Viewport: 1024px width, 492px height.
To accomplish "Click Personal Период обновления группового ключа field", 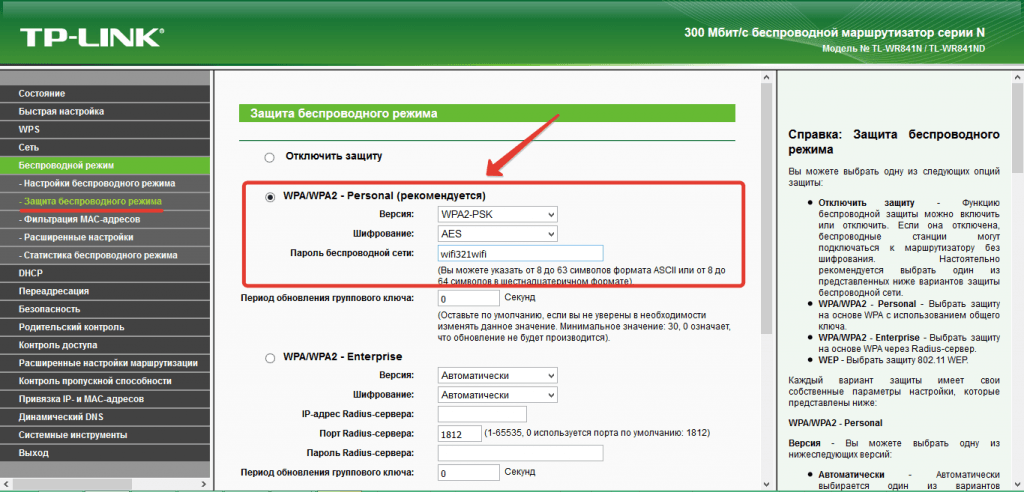I will [x=469, y=299].
